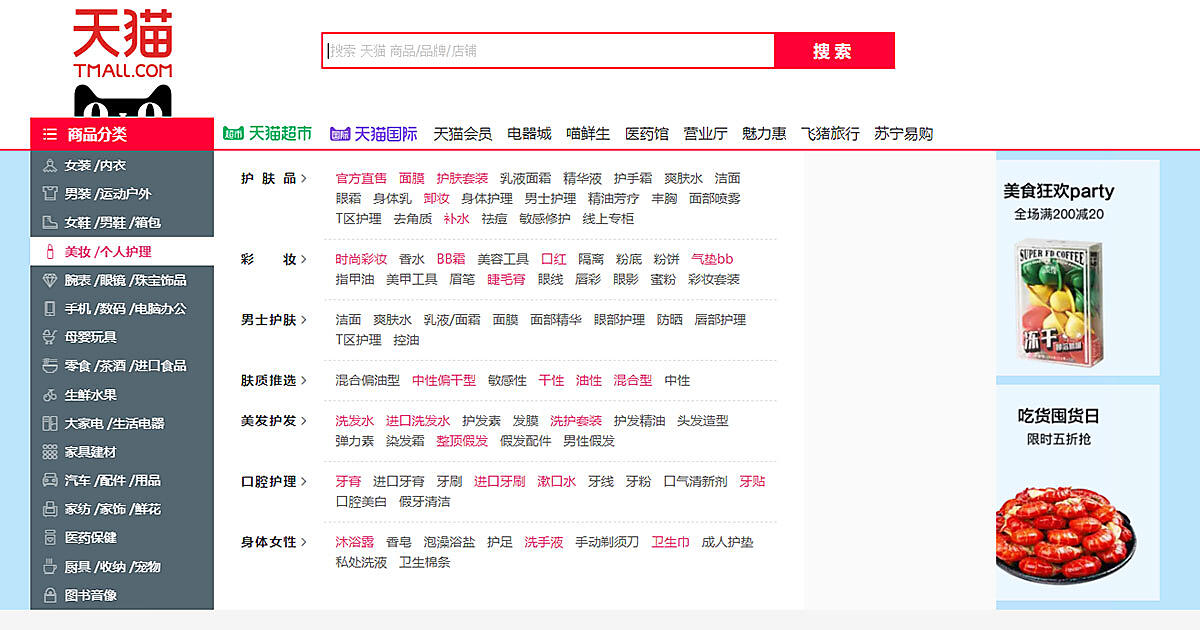The width and height of the screenshot is (1200, 630).
Task: Click the 洗发水 link under 美发护发
Action: pyautogui.click(x=354, y=421)
